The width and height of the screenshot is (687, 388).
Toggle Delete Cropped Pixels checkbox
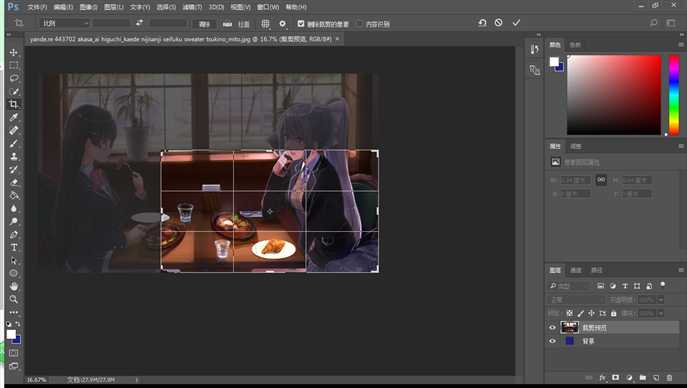tap(301, 24)
